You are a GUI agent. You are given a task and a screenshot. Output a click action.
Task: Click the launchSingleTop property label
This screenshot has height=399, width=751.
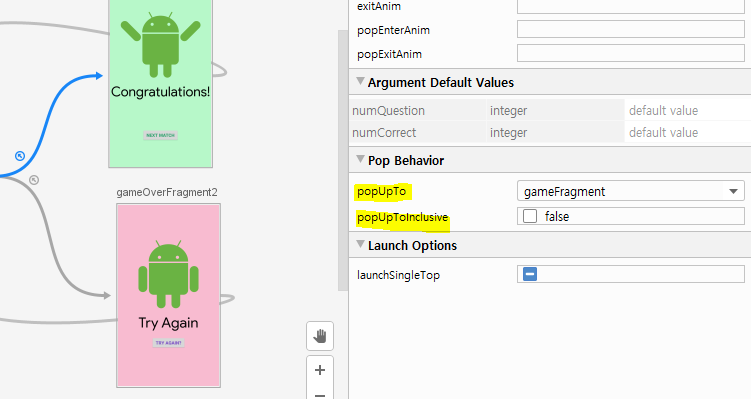tap(398, 275)
